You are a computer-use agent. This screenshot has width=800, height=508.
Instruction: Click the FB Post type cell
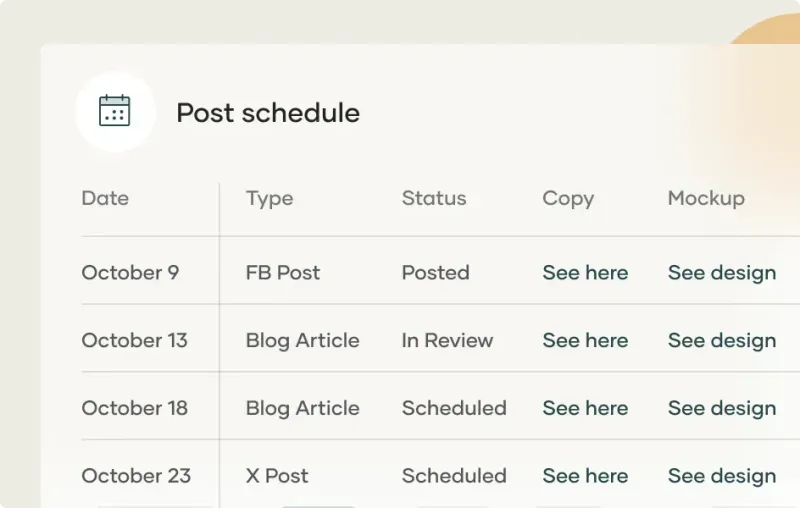tap(283, 273)
